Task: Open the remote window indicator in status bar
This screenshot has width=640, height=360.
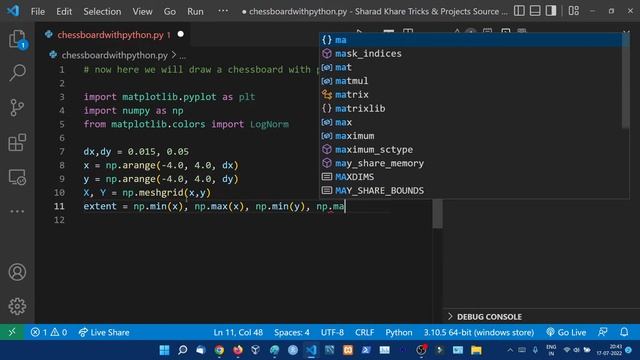Action: [x=12, y=332]
